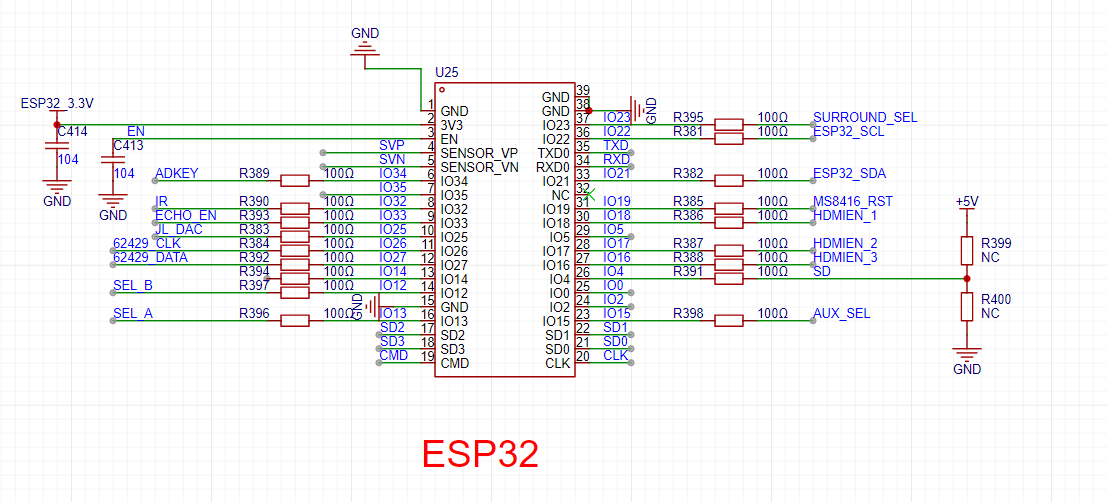The height and width of the screenshot is (502, 1107).
Task: Select the R391 designator
Action: (x=688, y=271)
